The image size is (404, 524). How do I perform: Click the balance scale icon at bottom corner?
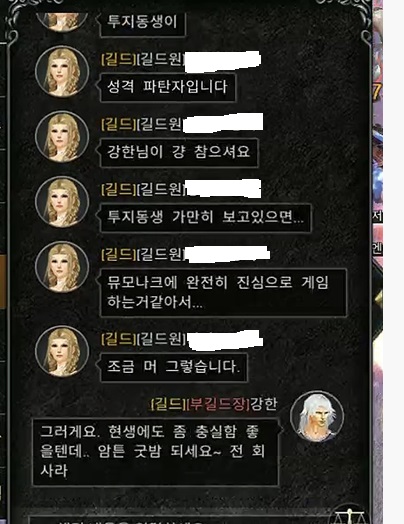(x=349, y=515)
